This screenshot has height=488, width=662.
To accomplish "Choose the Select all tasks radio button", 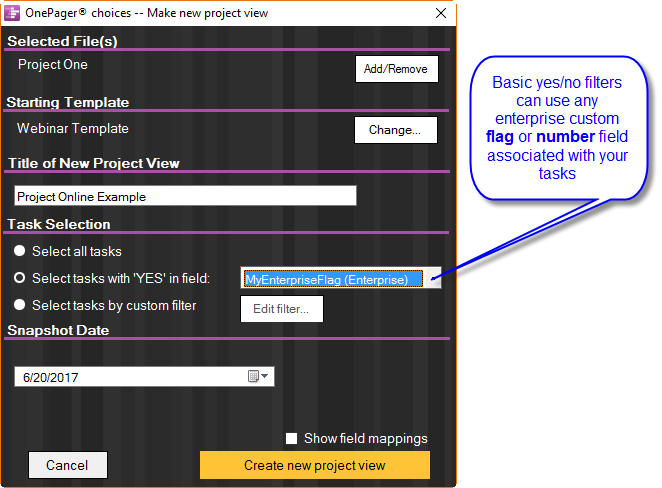I will tap(19, 251).
